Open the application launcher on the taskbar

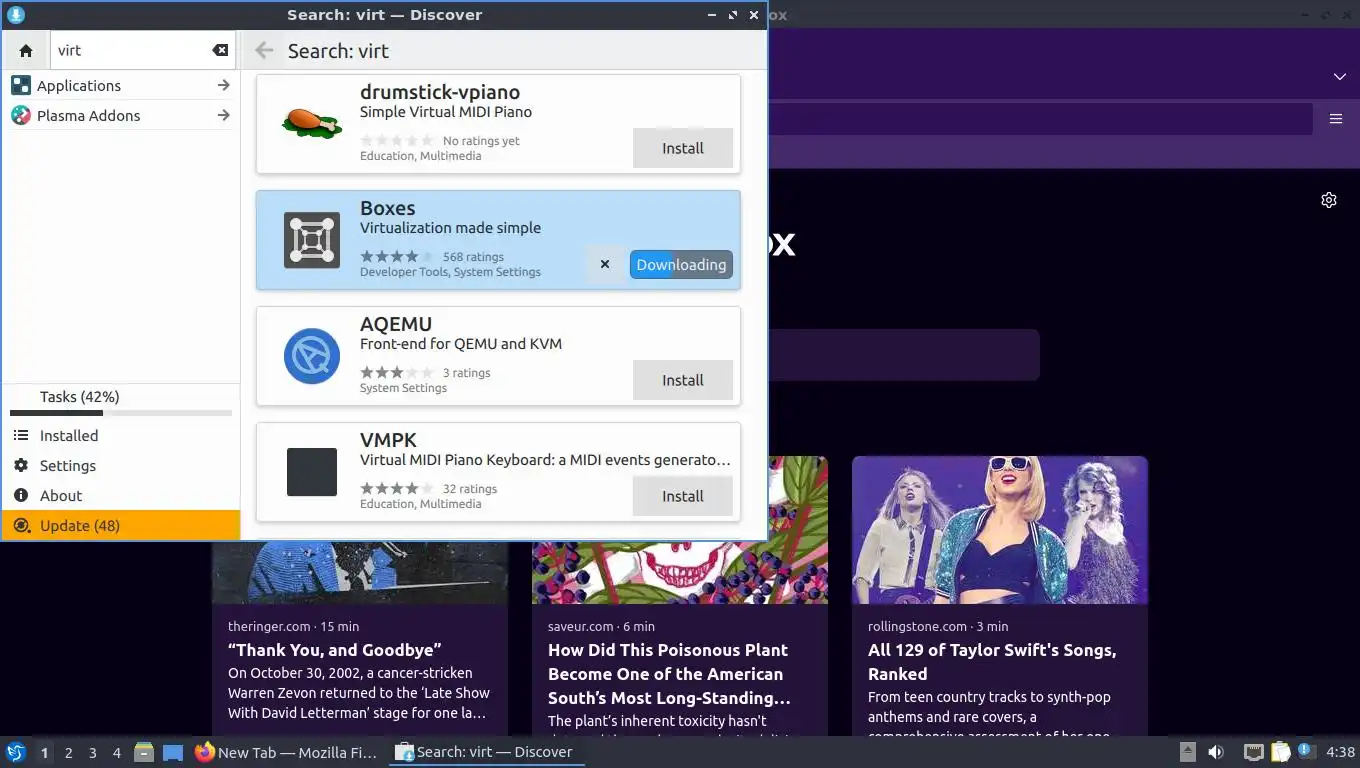[16, 752]
